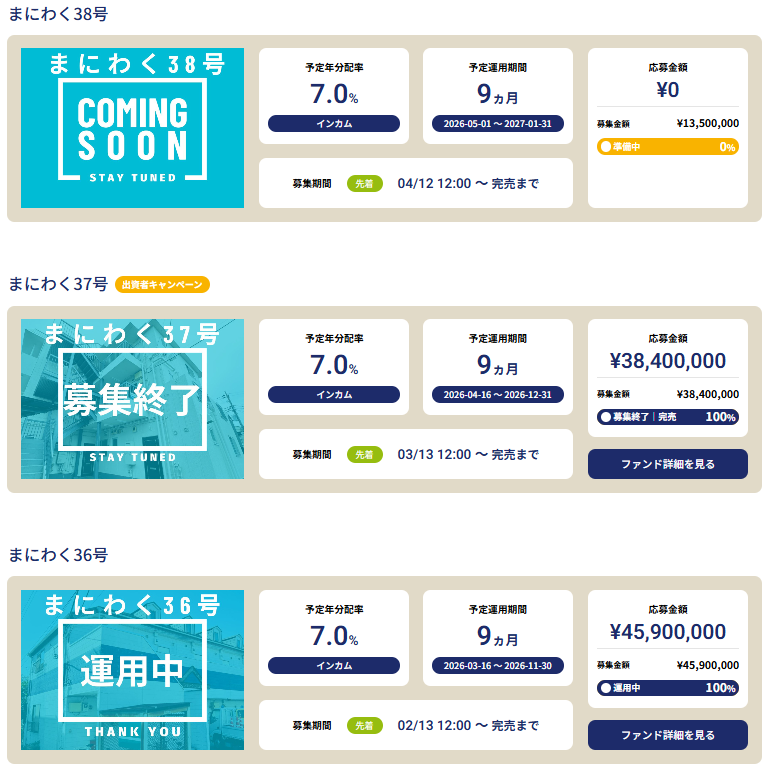Viewport: 769px width, 768px height.
Task: Click the まにわく38号 Coming Soon thumbnail
Action: point(132,128)
